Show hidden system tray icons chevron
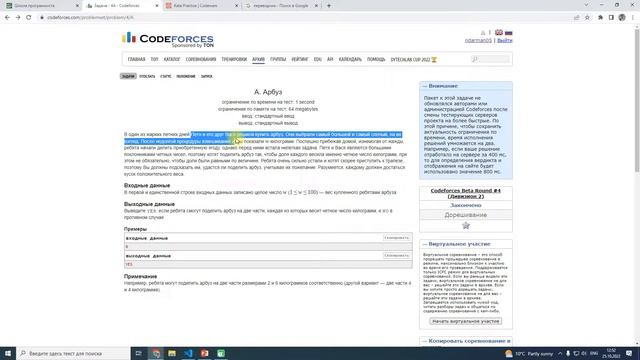 (560, 353)
